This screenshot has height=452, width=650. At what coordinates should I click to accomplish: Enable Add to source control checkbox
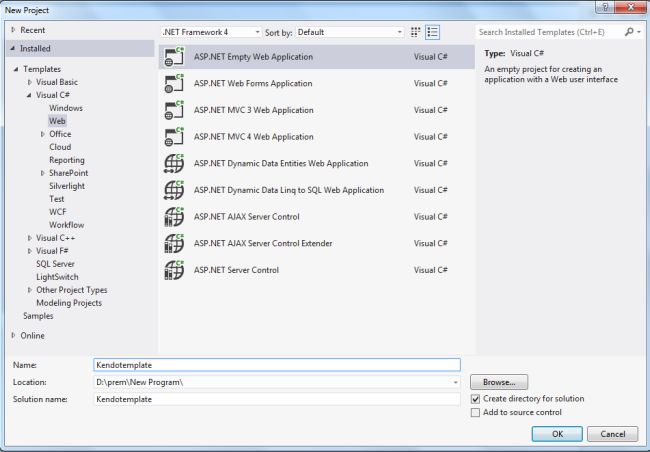point(475,413)
